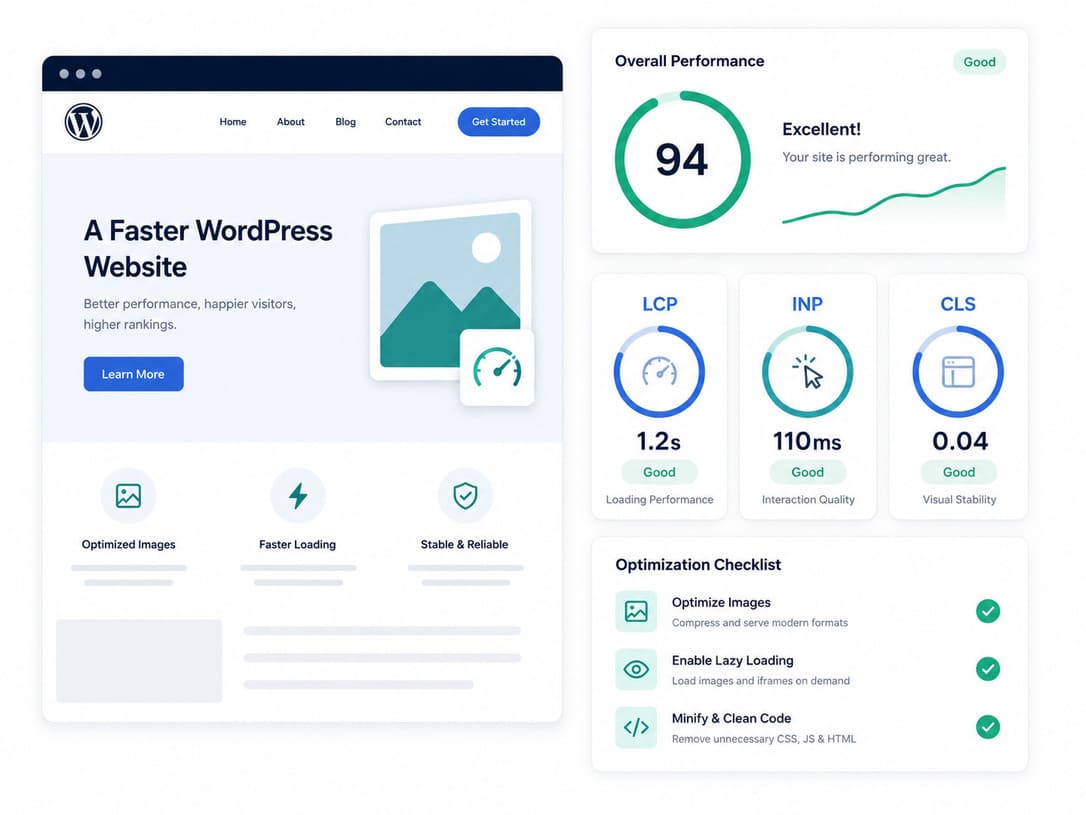Screen dimensions: 1086x815
Task: Click the Interaction Quality caption
Action: (x=808, y=499)
